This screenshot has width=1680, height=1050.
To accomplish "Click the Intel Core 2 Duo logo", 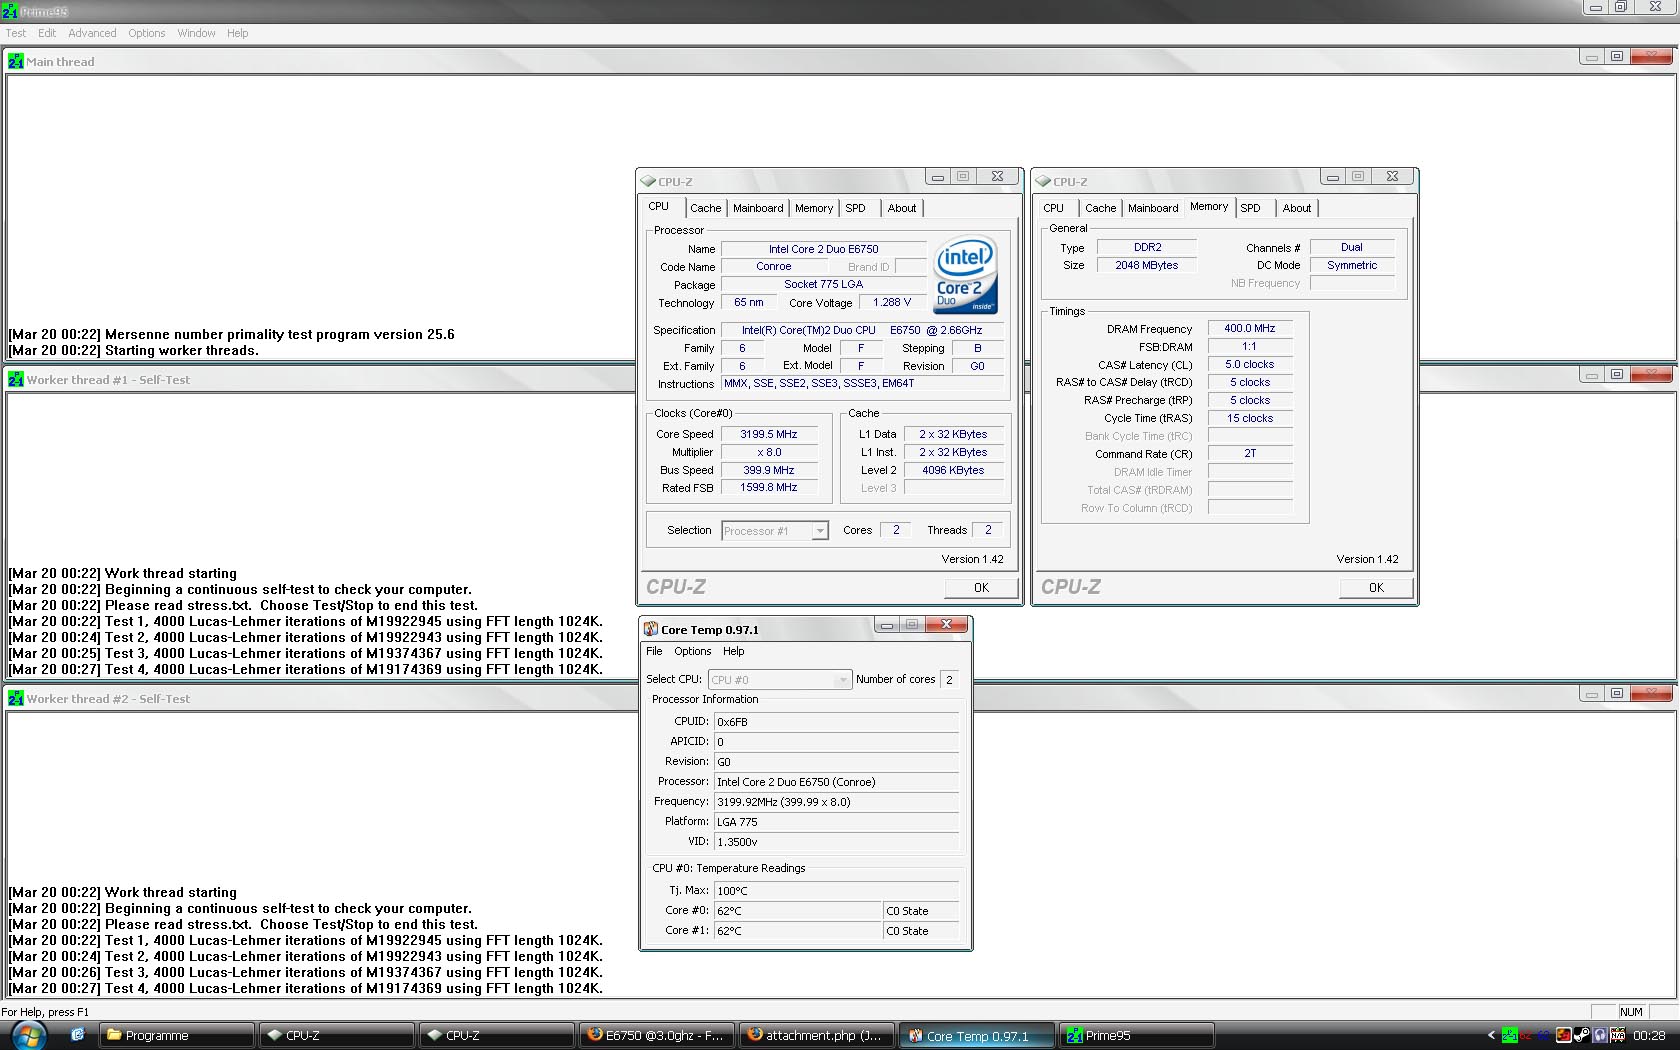I will tap(965, 274).
